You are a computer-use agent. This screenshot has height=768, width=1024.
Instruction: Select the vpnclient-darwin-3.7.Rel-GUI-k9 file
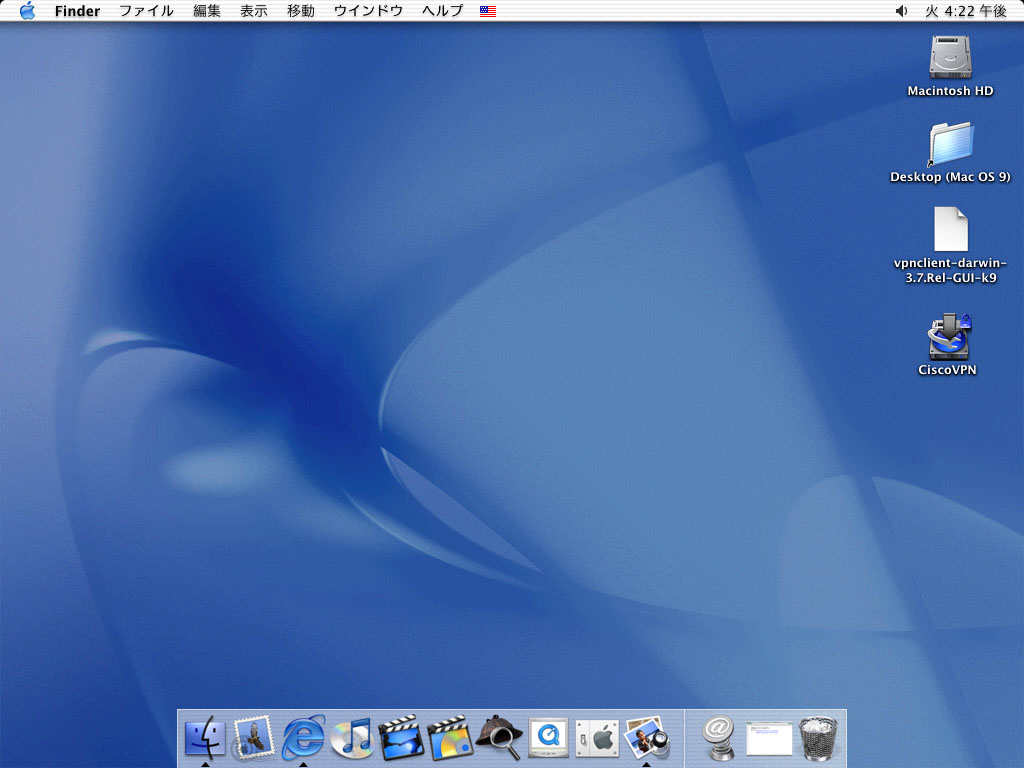point(951,229)
